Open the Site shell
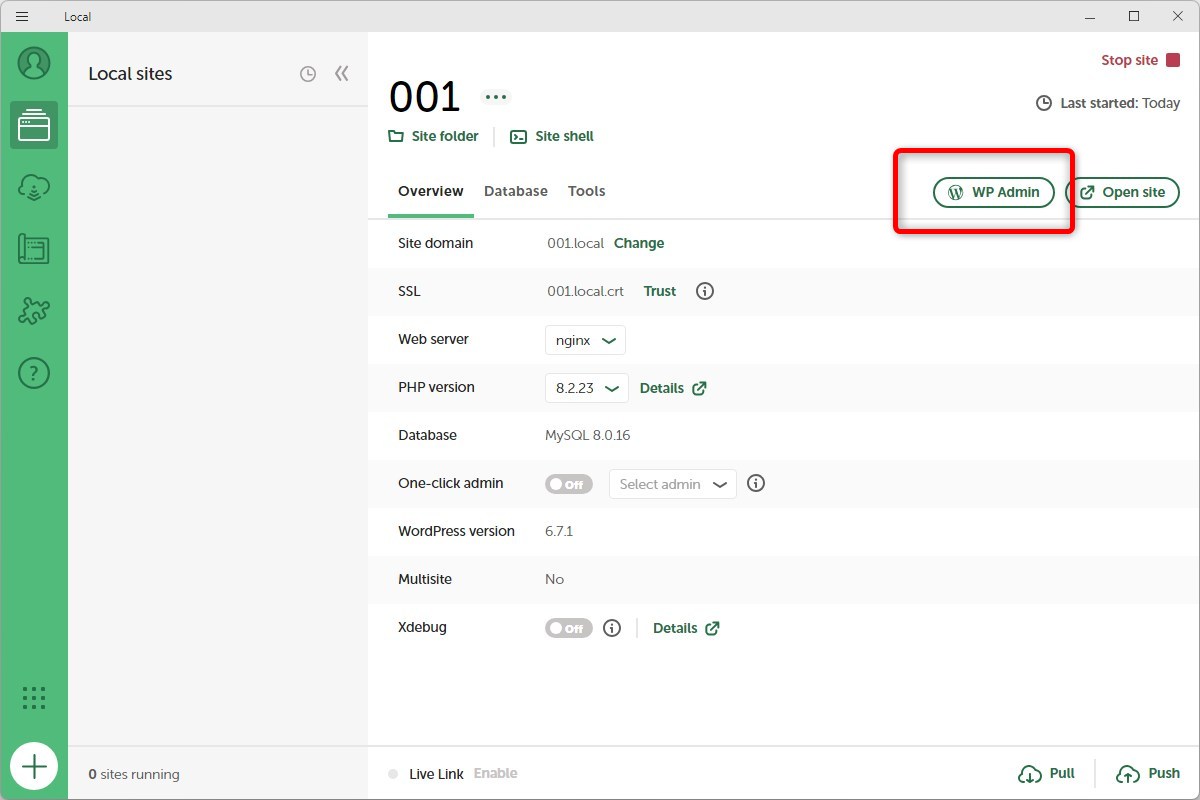 click(552, 136)
